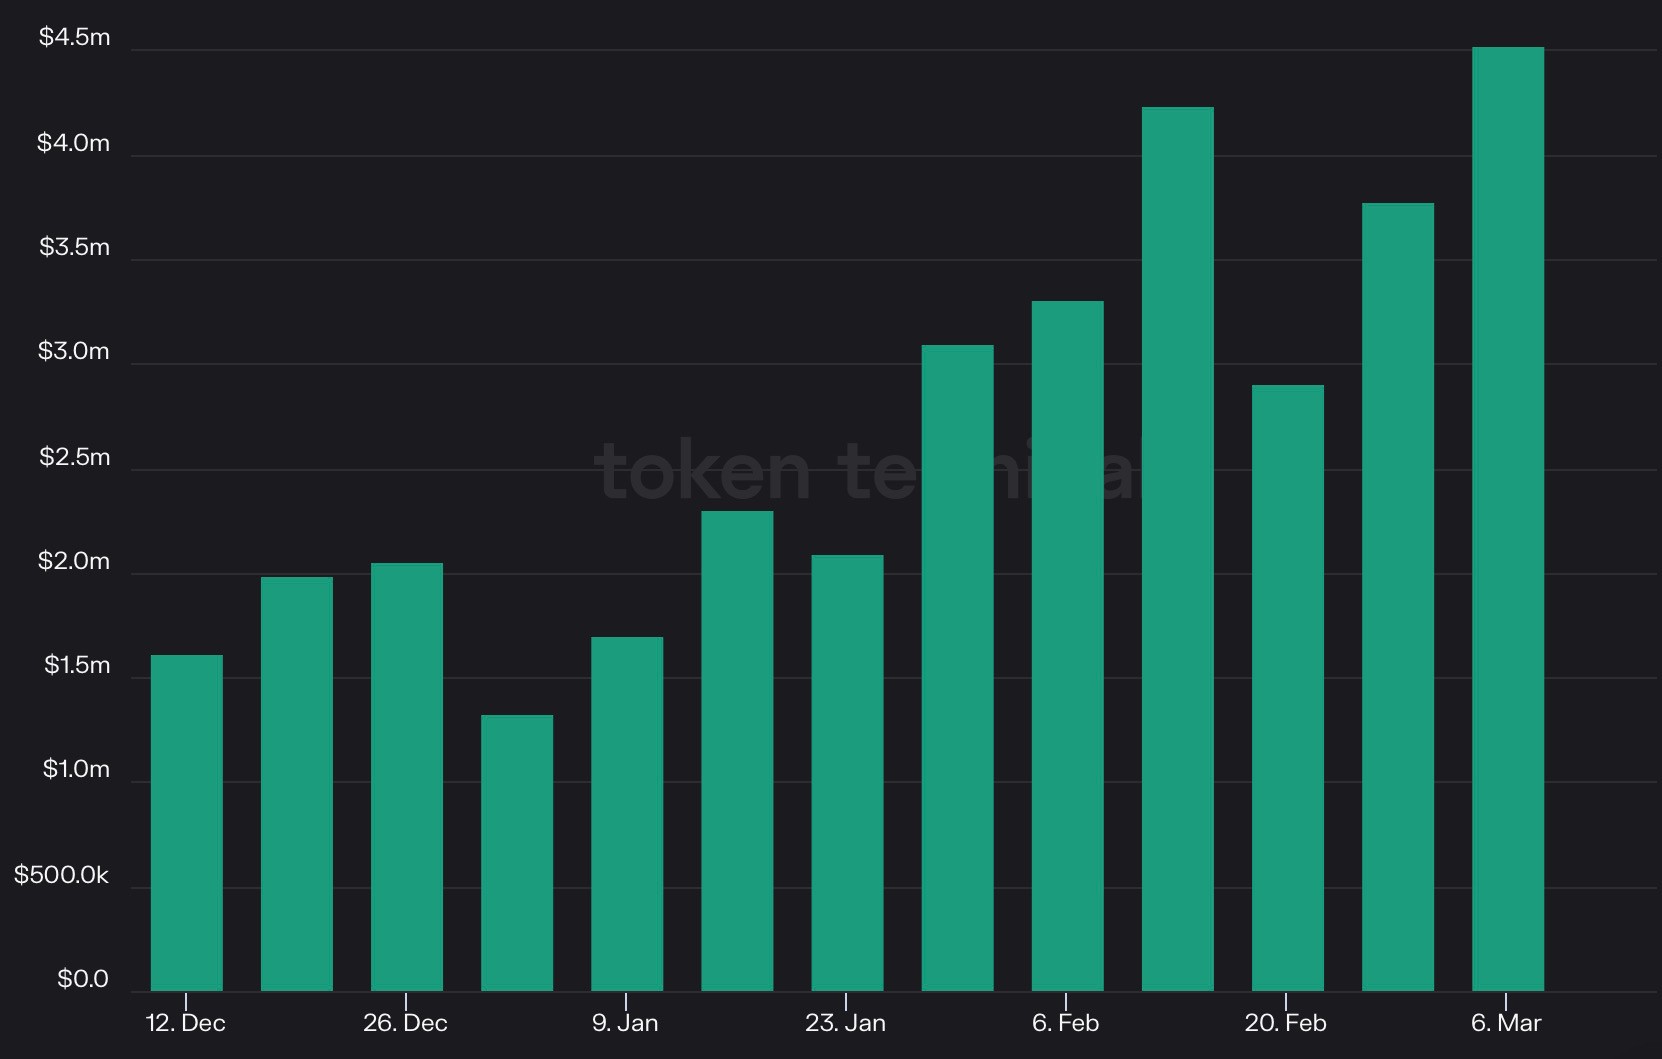Screen dimensions: 1662x1059
Task: Click the $2.5m y-axis label
Action: click(74, 457)
